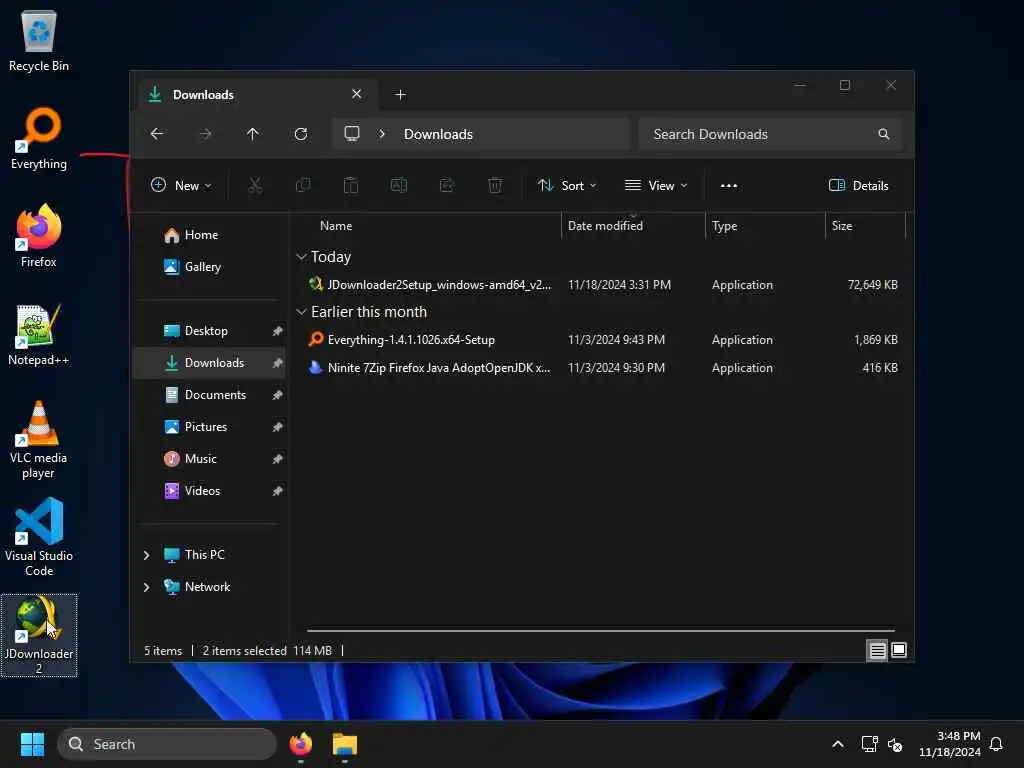The image size is (1024, 768).
Task: Select the Visual Studio Code desktop icon
Action: pos(39,537)
